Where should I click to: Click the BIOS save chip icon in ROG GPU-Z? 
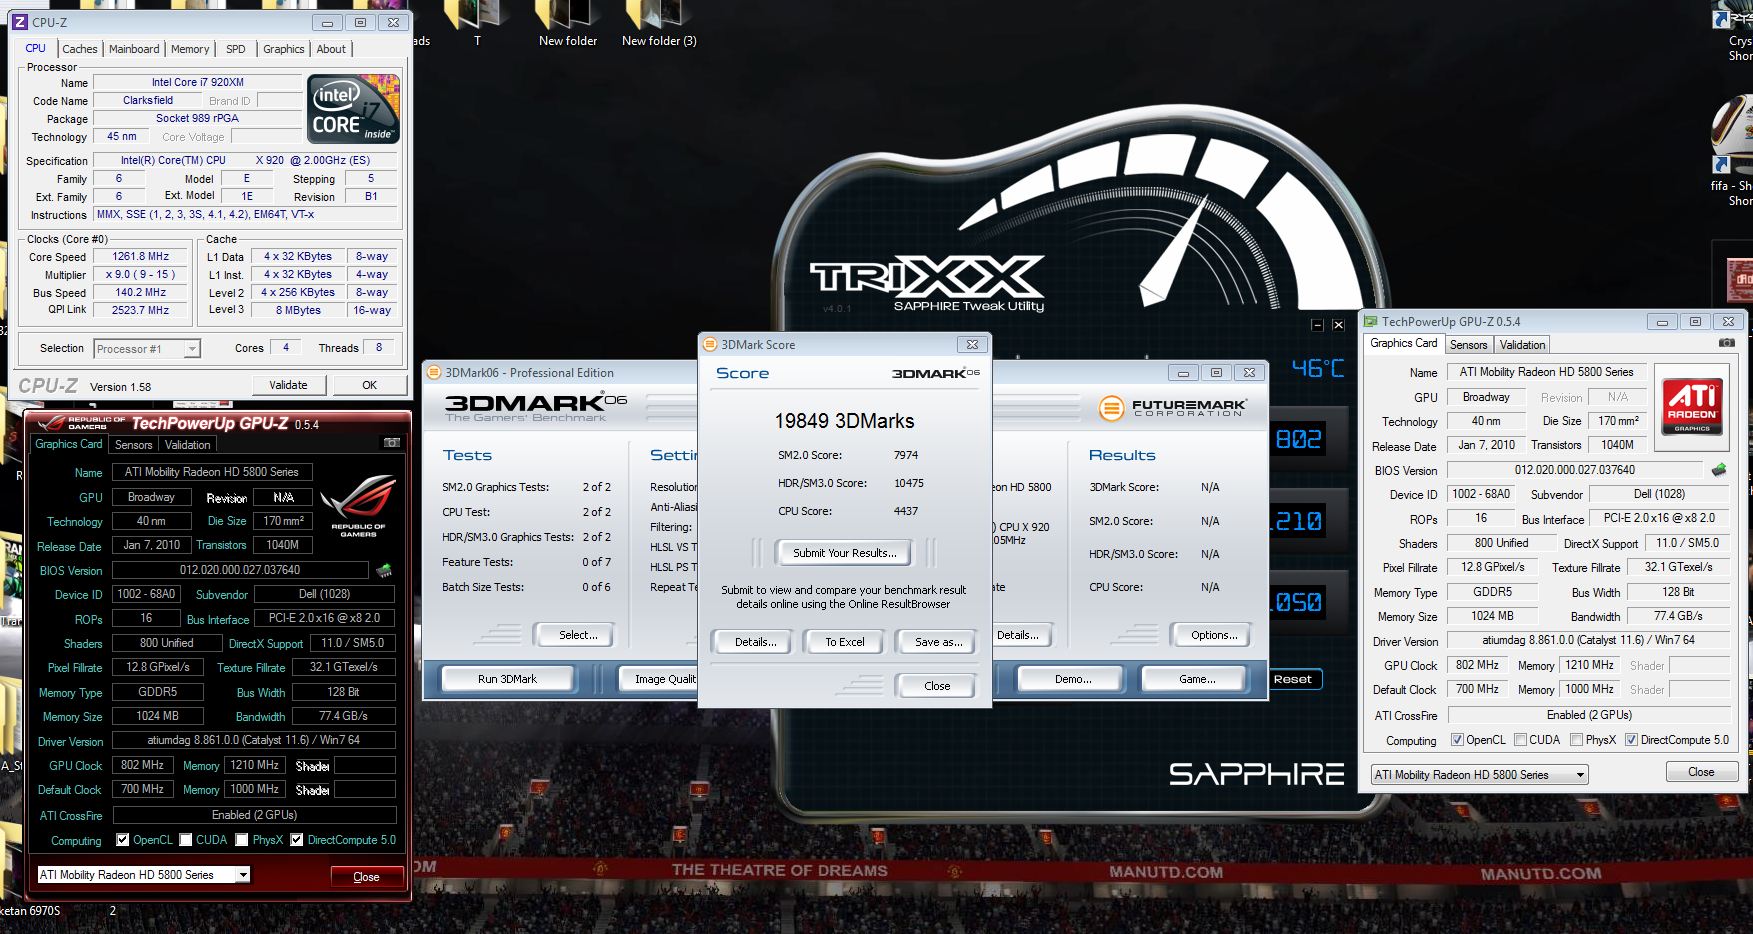click(384, 571)
